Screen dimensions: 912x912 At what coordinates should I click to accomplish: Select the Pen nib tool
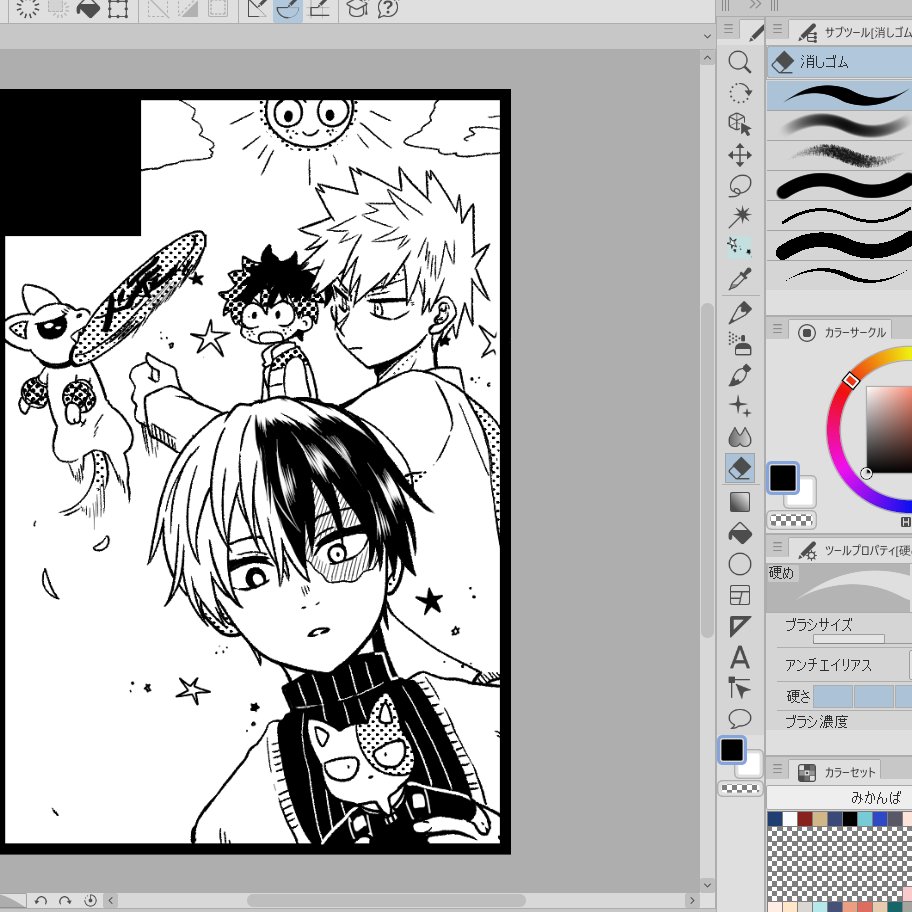tap(739, 313)
